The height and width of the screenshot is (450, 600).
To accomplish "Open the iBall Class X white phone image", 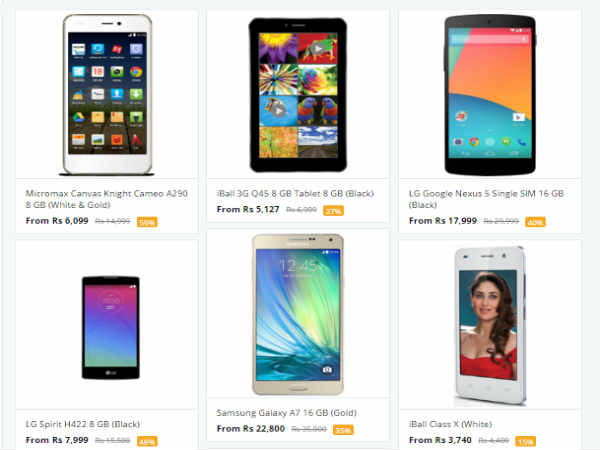I will tap(490, 326).
